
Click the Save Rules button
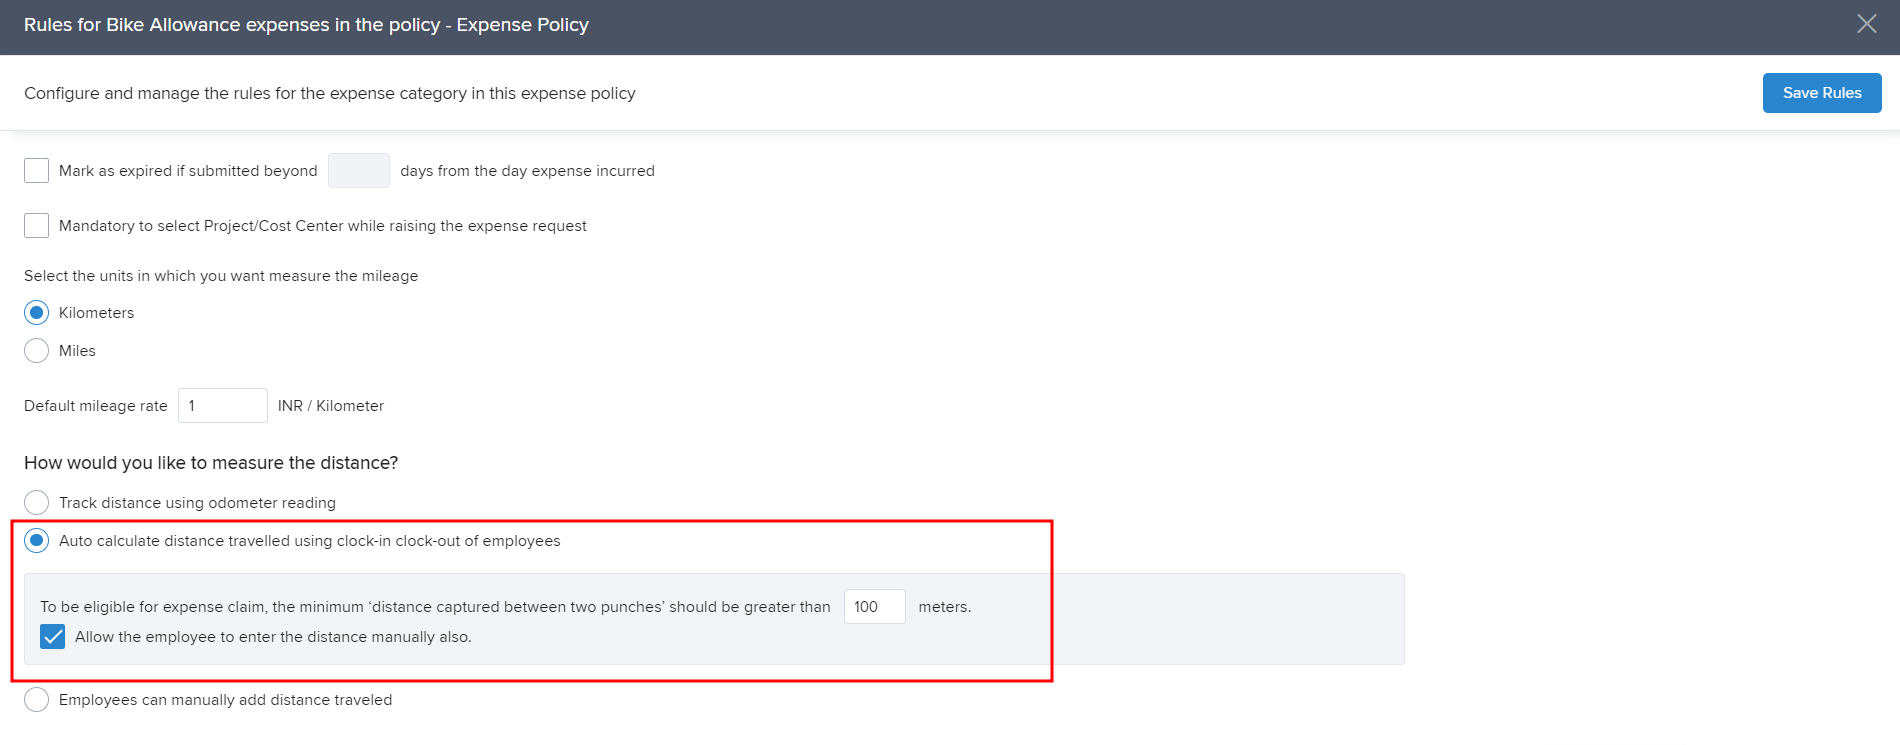point(1821,93)
